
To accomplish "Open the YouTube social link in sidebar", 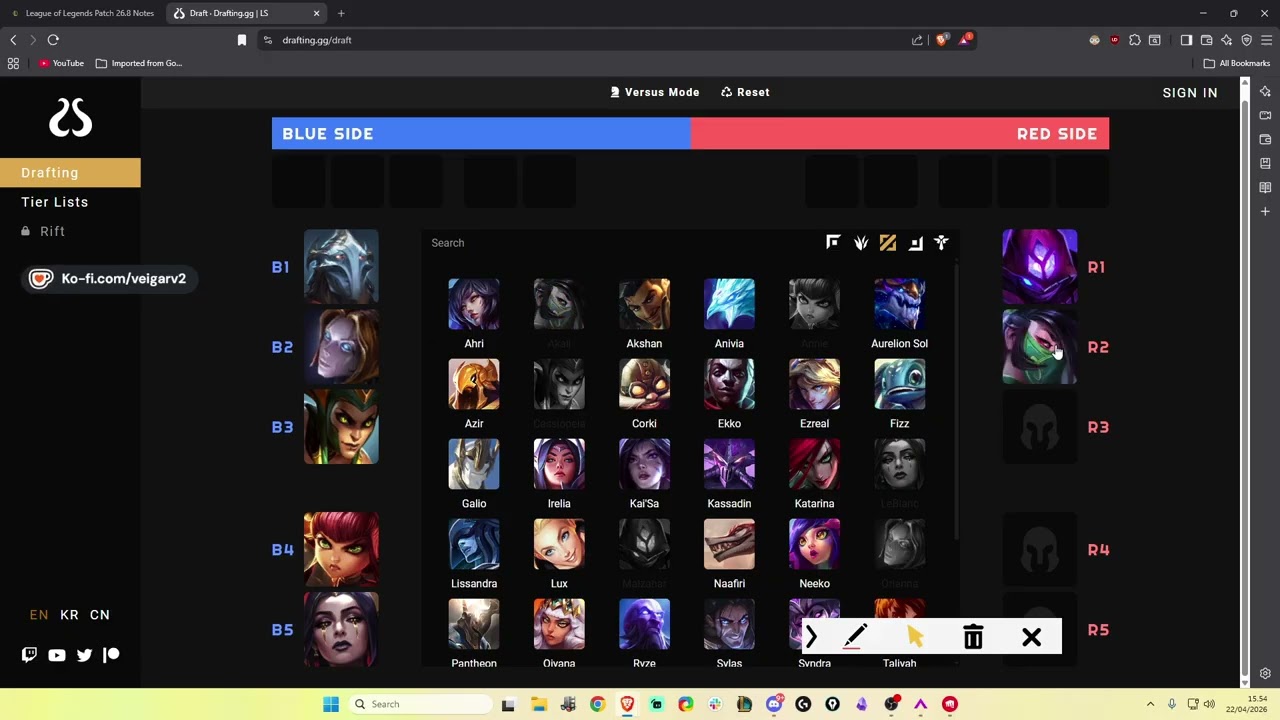I will (x=57, y=655).
